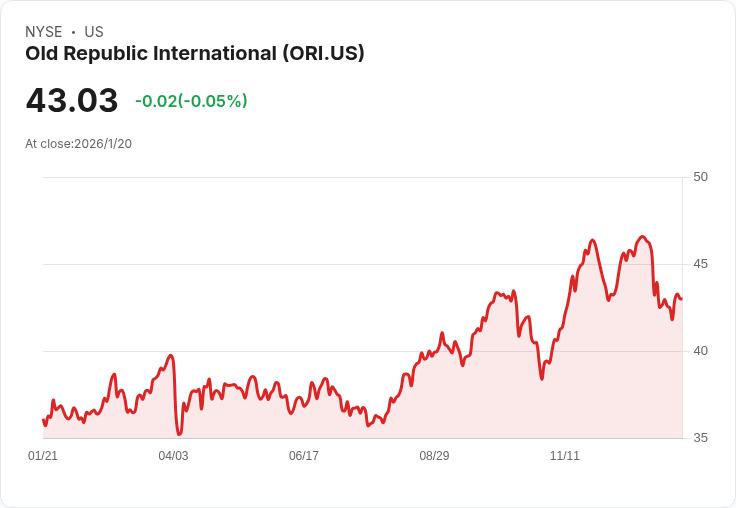The width and height of the screenshot is (736, 508).
Task: Select the 08/29 date on the x-axis
Action: (434, 456)
